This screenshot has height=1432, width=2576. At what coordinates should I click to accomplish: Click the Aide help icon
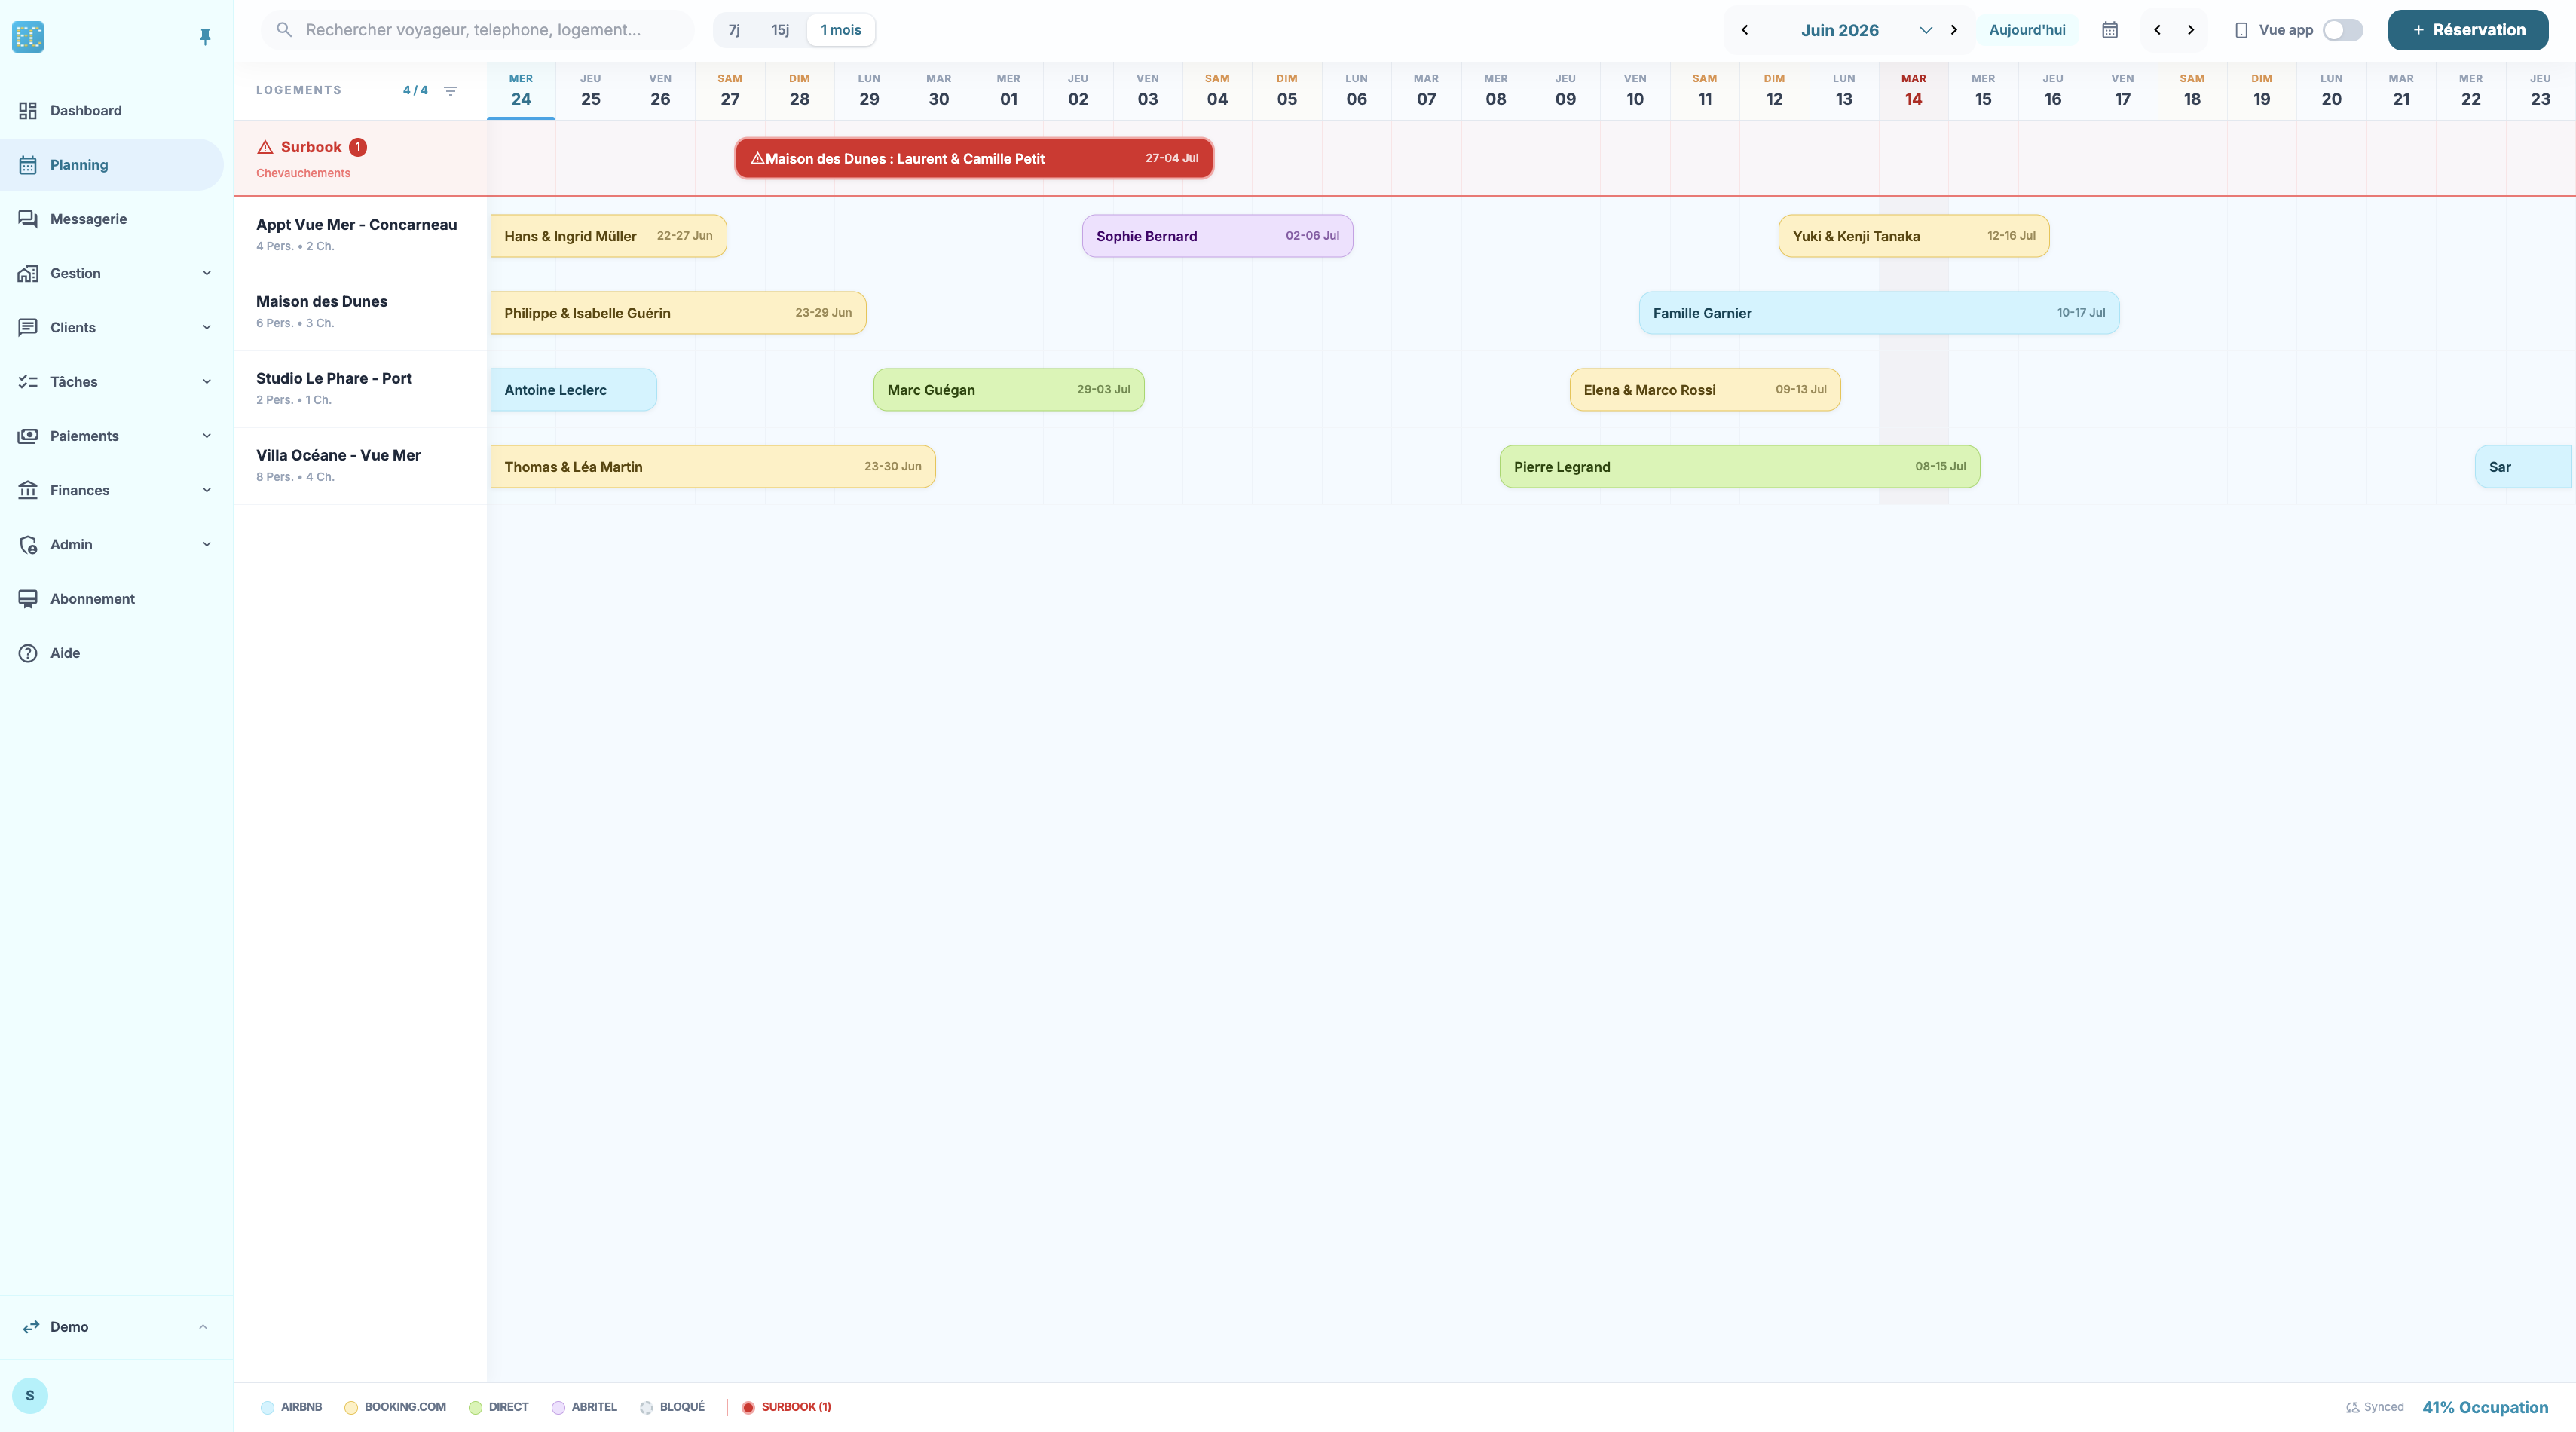click(28, 653)
